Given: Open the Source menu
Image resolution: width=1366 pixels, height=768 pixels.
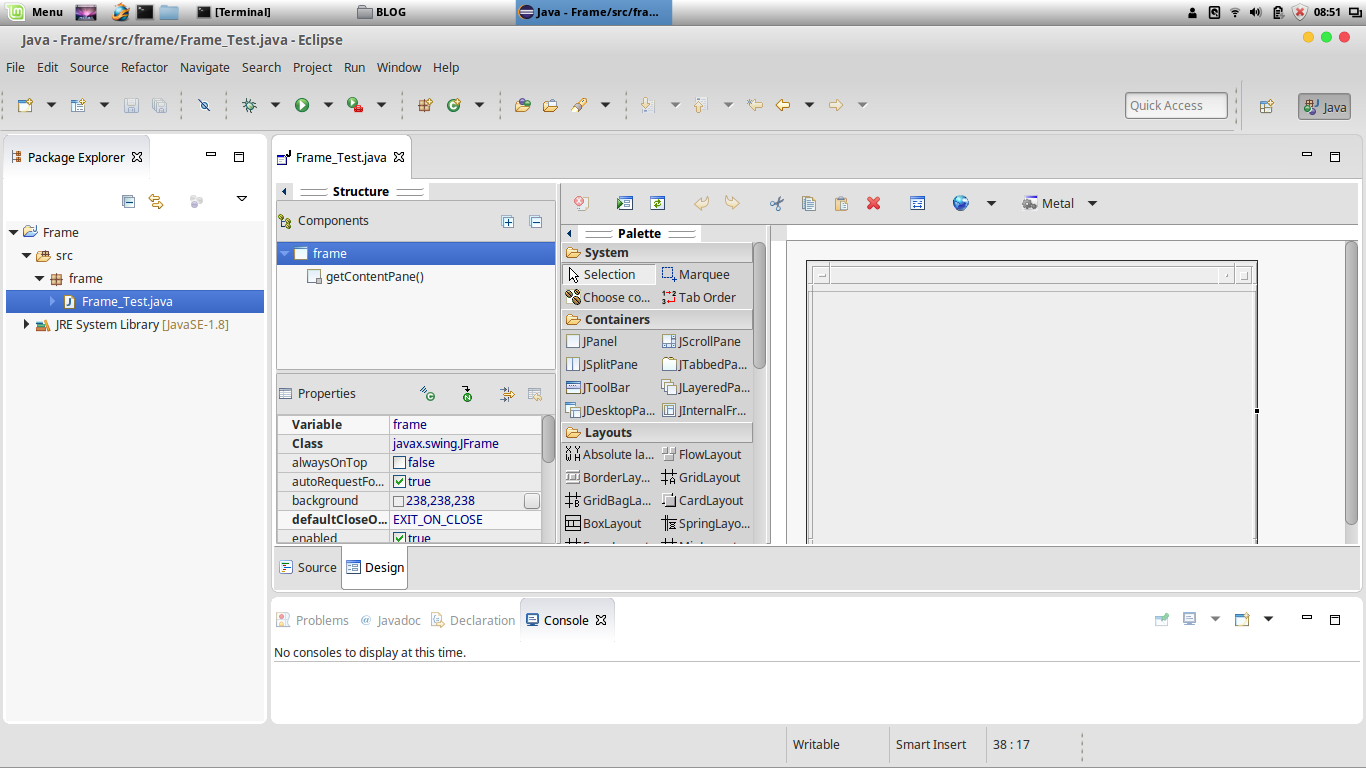Looking at the screenshot, I should (89, 67).
